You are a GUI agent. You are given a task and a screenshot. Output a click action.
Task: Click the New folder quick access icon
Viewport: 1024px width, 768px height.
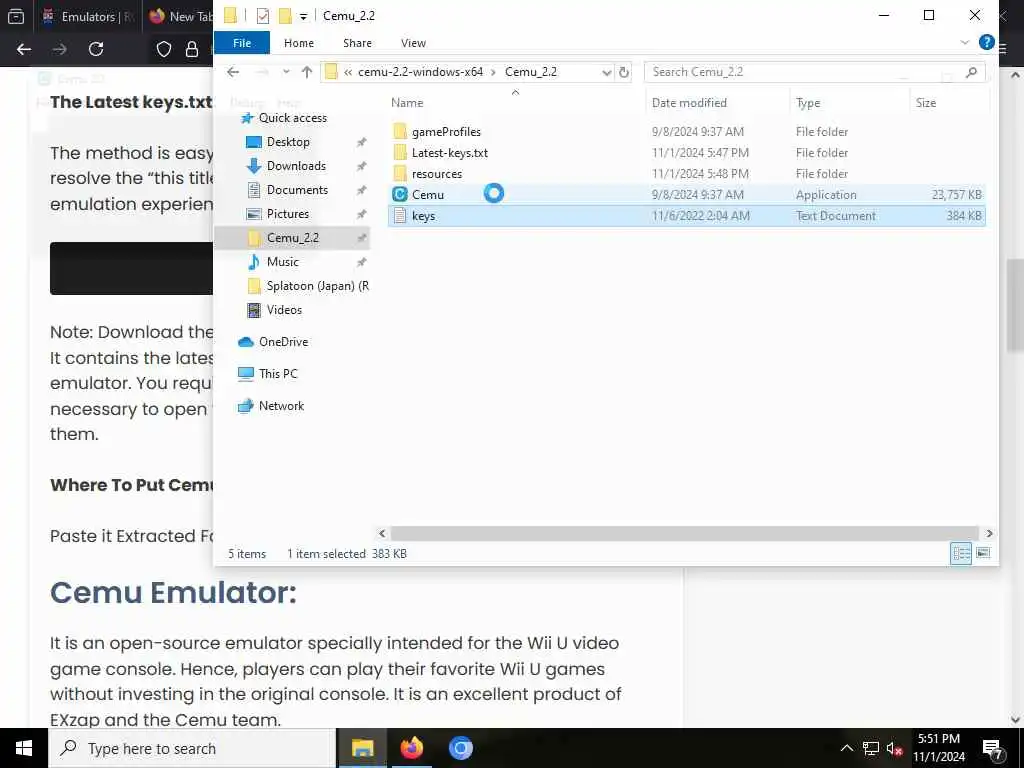pos(285,16)
